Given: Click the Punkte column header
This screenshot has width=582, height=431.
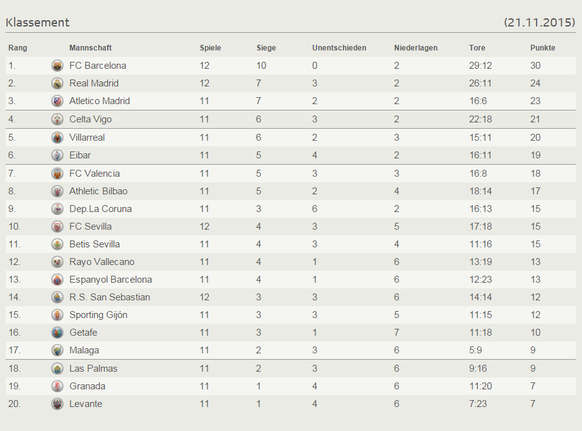Looking at the screenshot, I should point(543,48).
